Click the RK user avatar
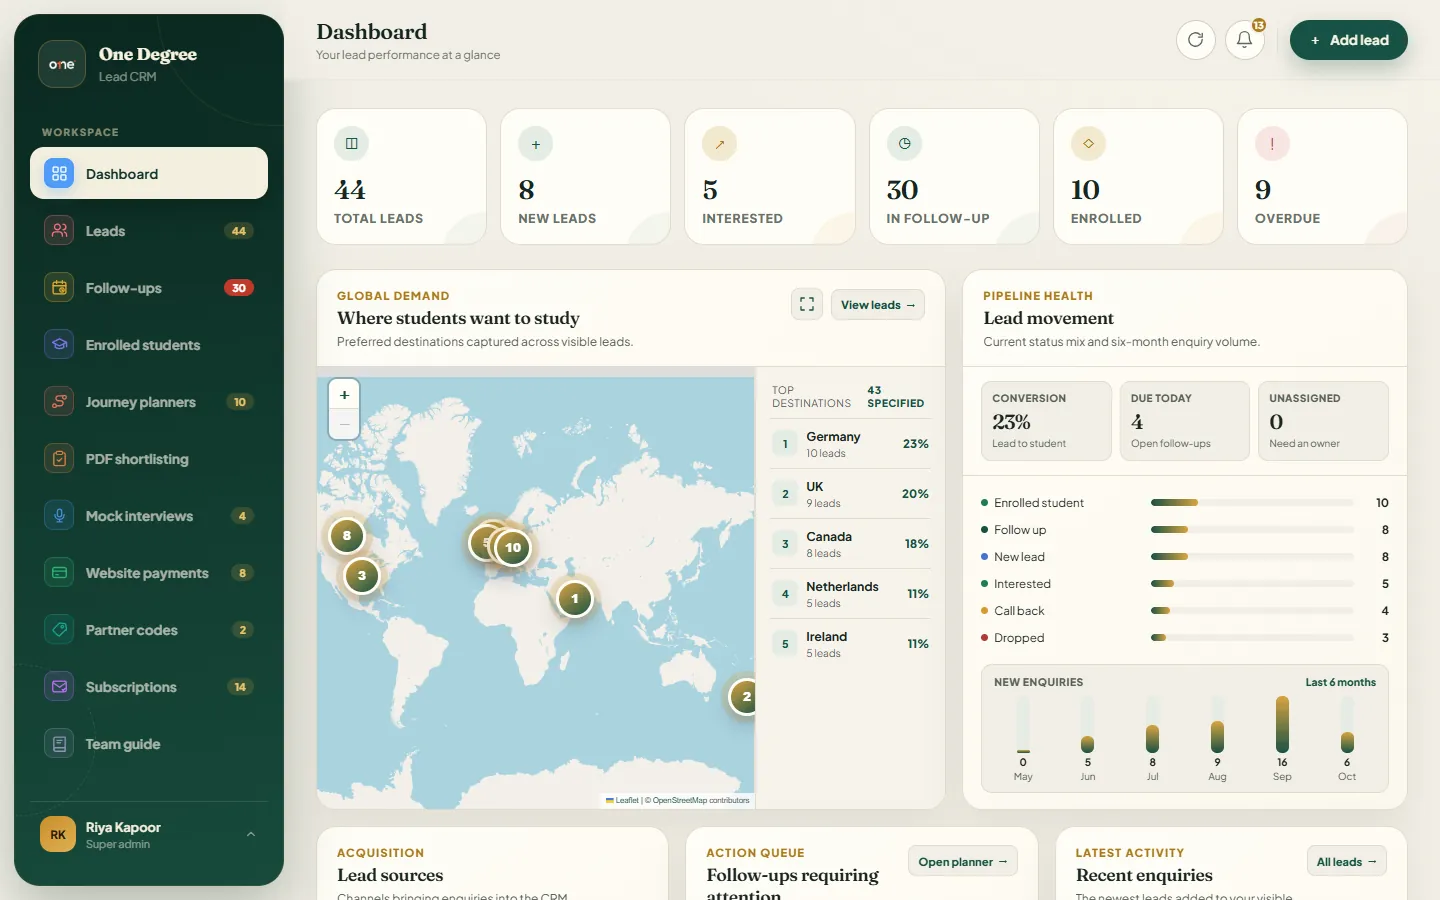1440x900 pixels. (x=58, y=834)
